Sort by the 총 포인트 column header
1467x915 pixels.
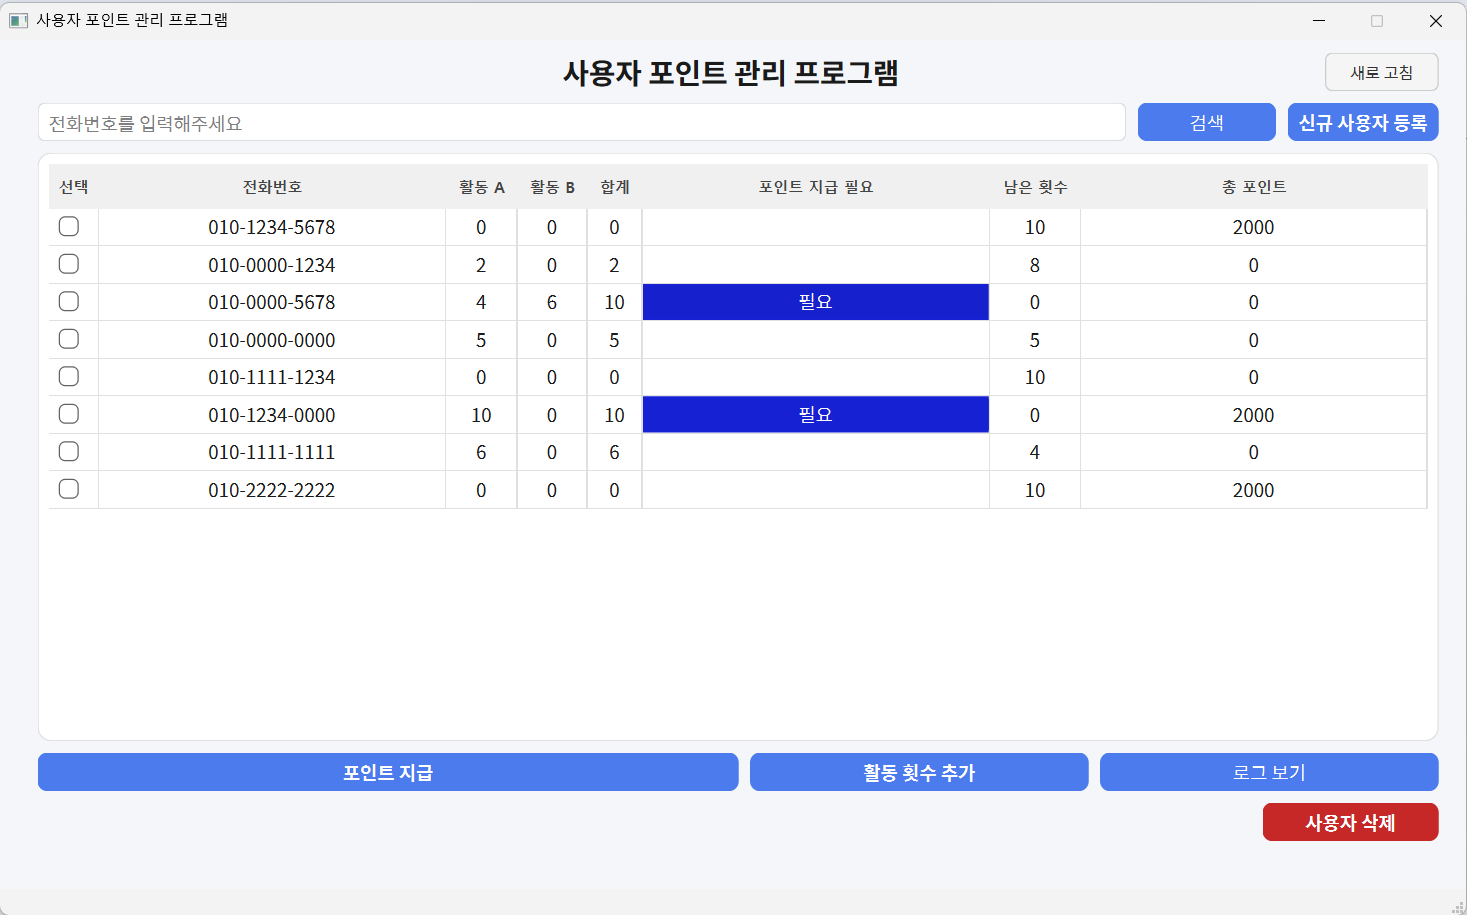click(1253, 187)
